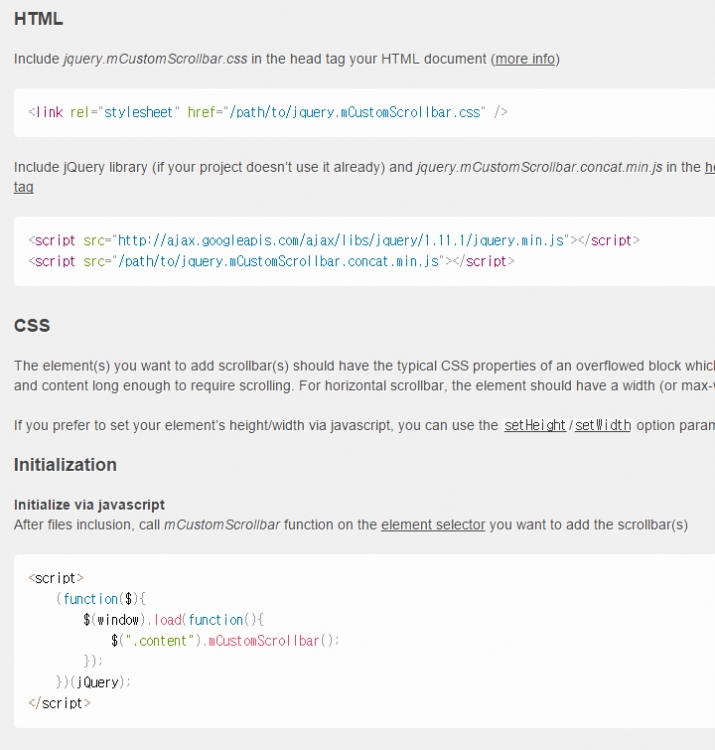Click the .content mCustomScrollbar() call line
The width and height of the screenshot is (715, 750).
coord(225,640)
